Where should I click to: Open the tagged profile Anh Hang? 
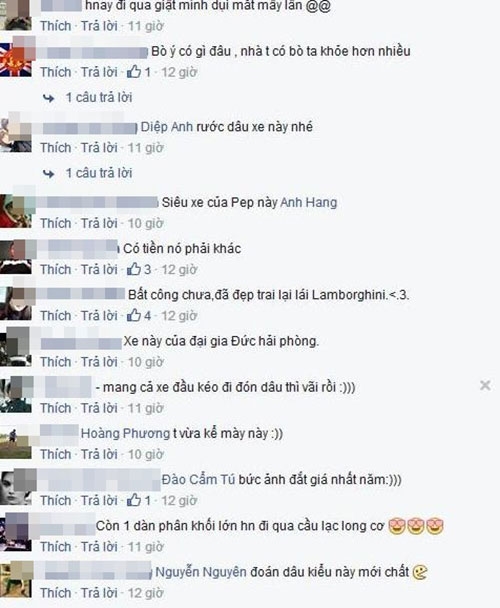tap(309, 203)
